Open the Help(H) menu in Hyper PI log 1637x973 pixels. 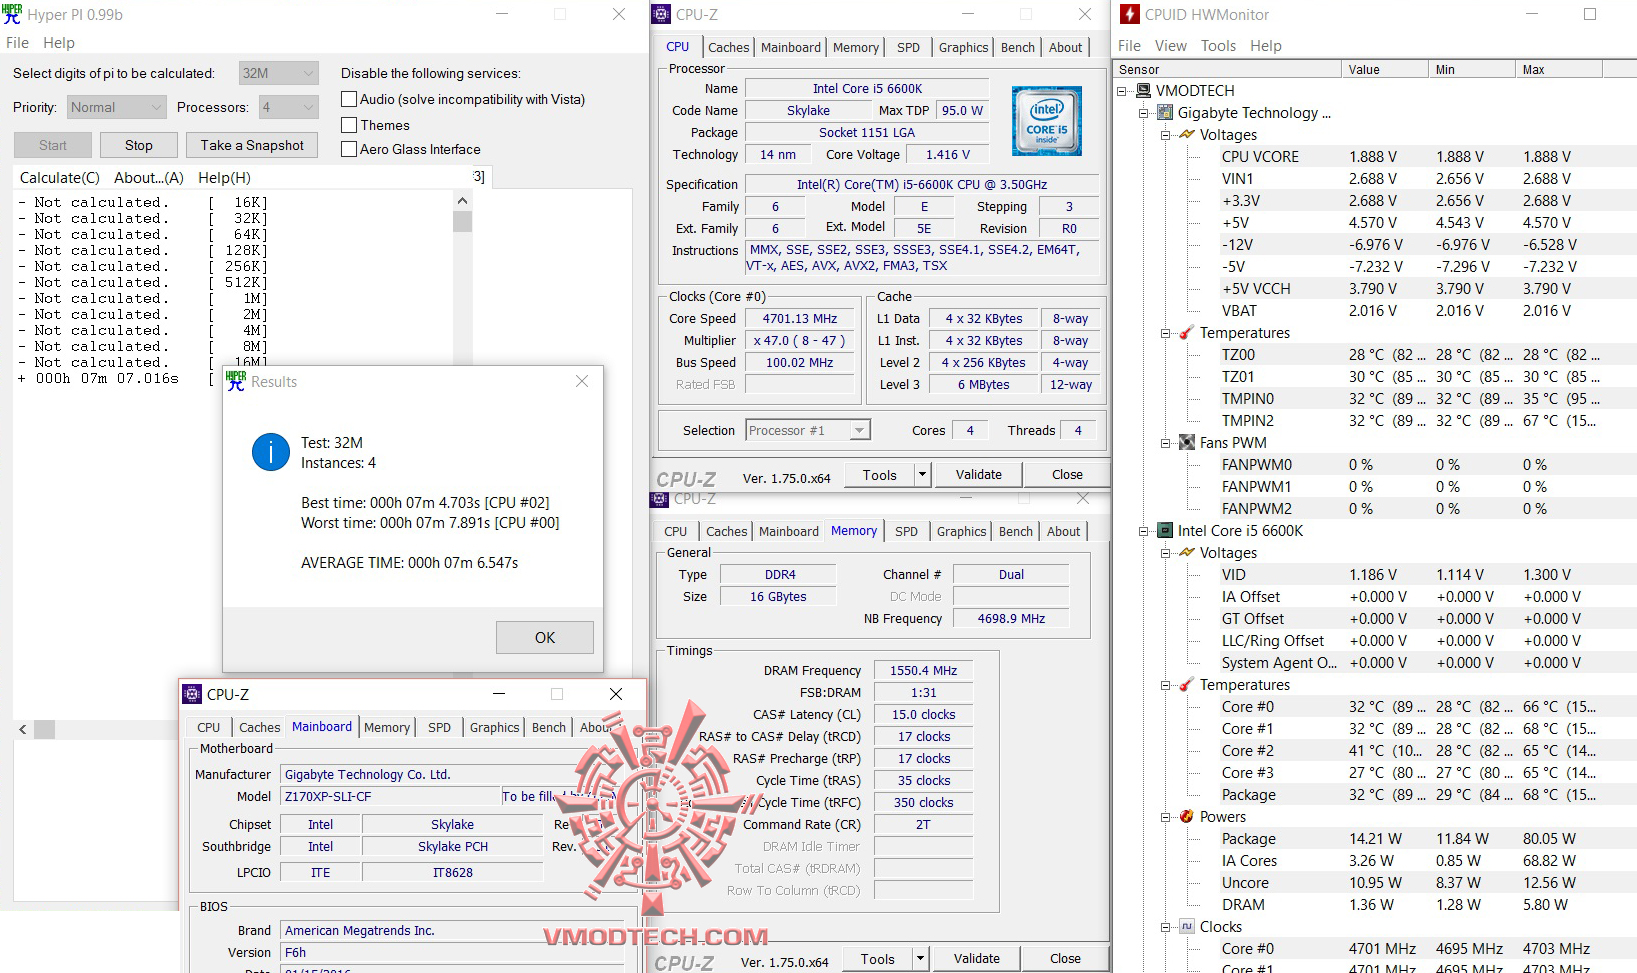(224, 177)
